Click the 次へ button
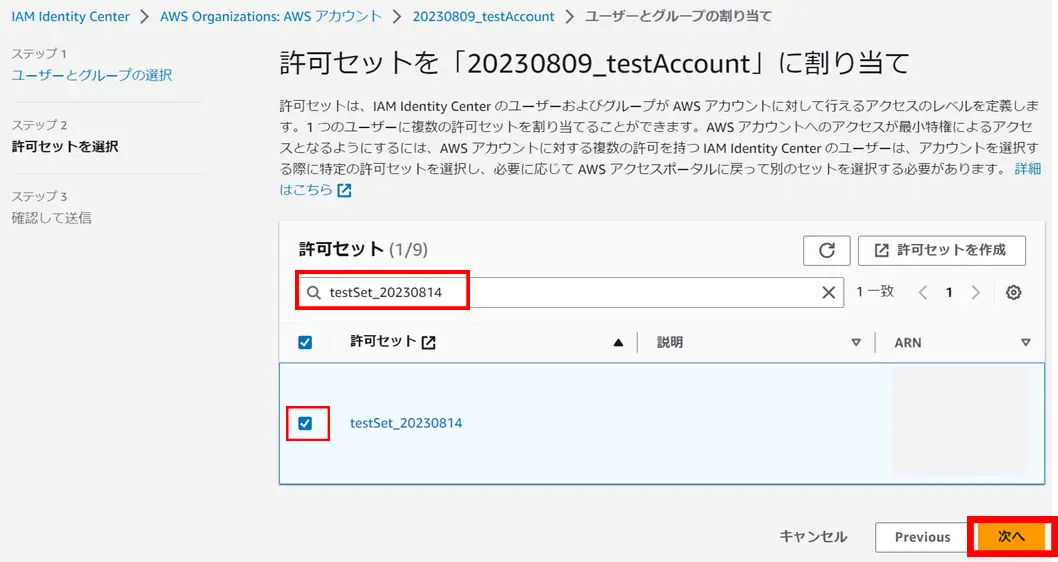The height and width of the screenshot is (562, 1058). (x=1011, y=537)
